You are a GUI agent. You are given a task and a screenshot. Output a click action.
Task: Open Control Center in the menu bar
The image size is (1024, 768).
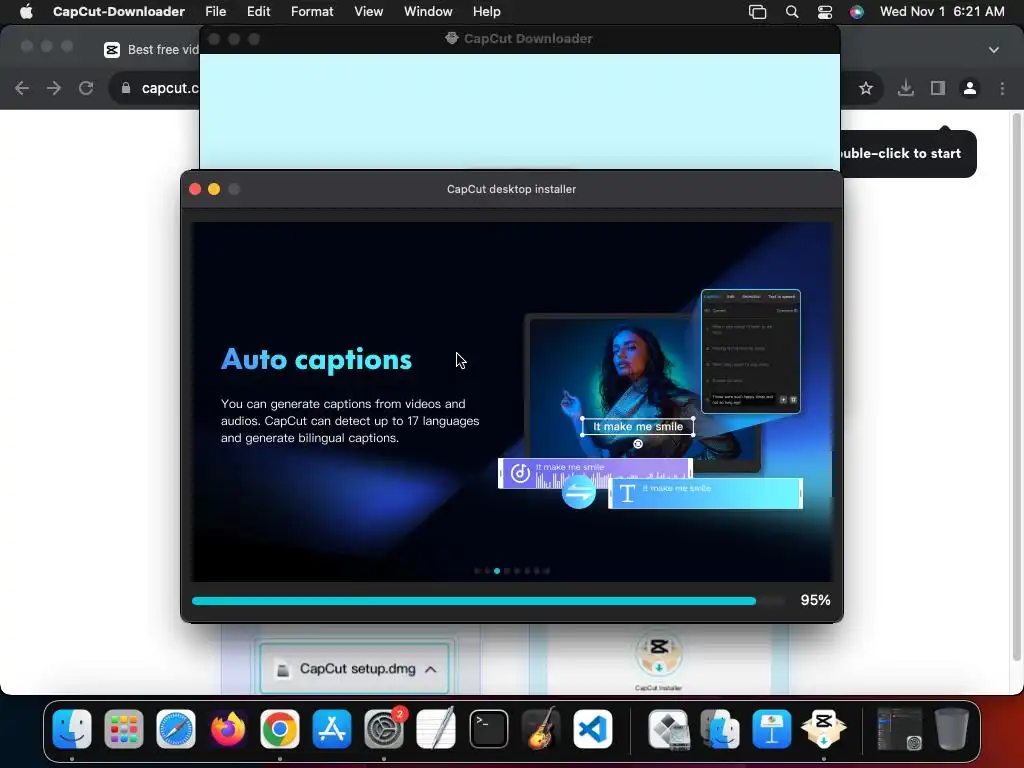(825, 12)
